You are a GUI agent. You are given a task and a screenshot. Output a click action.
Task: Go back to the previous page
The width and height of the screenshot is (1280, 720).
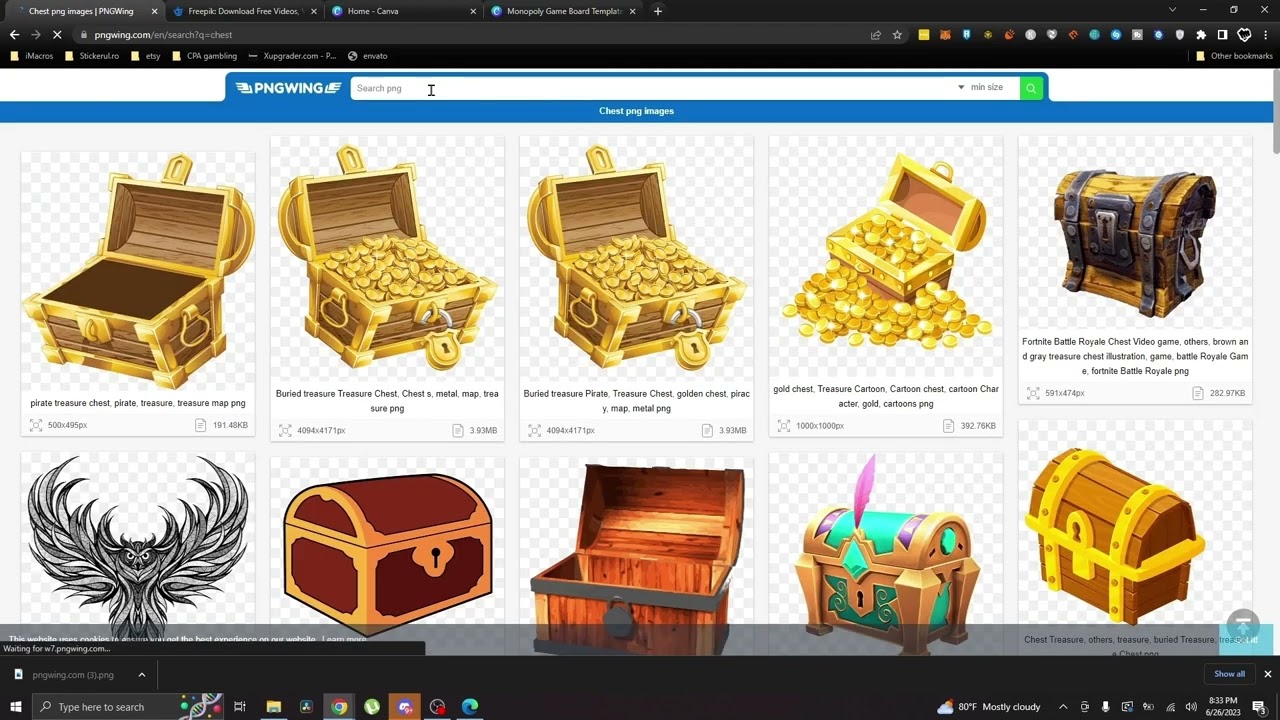coord(14,35)
